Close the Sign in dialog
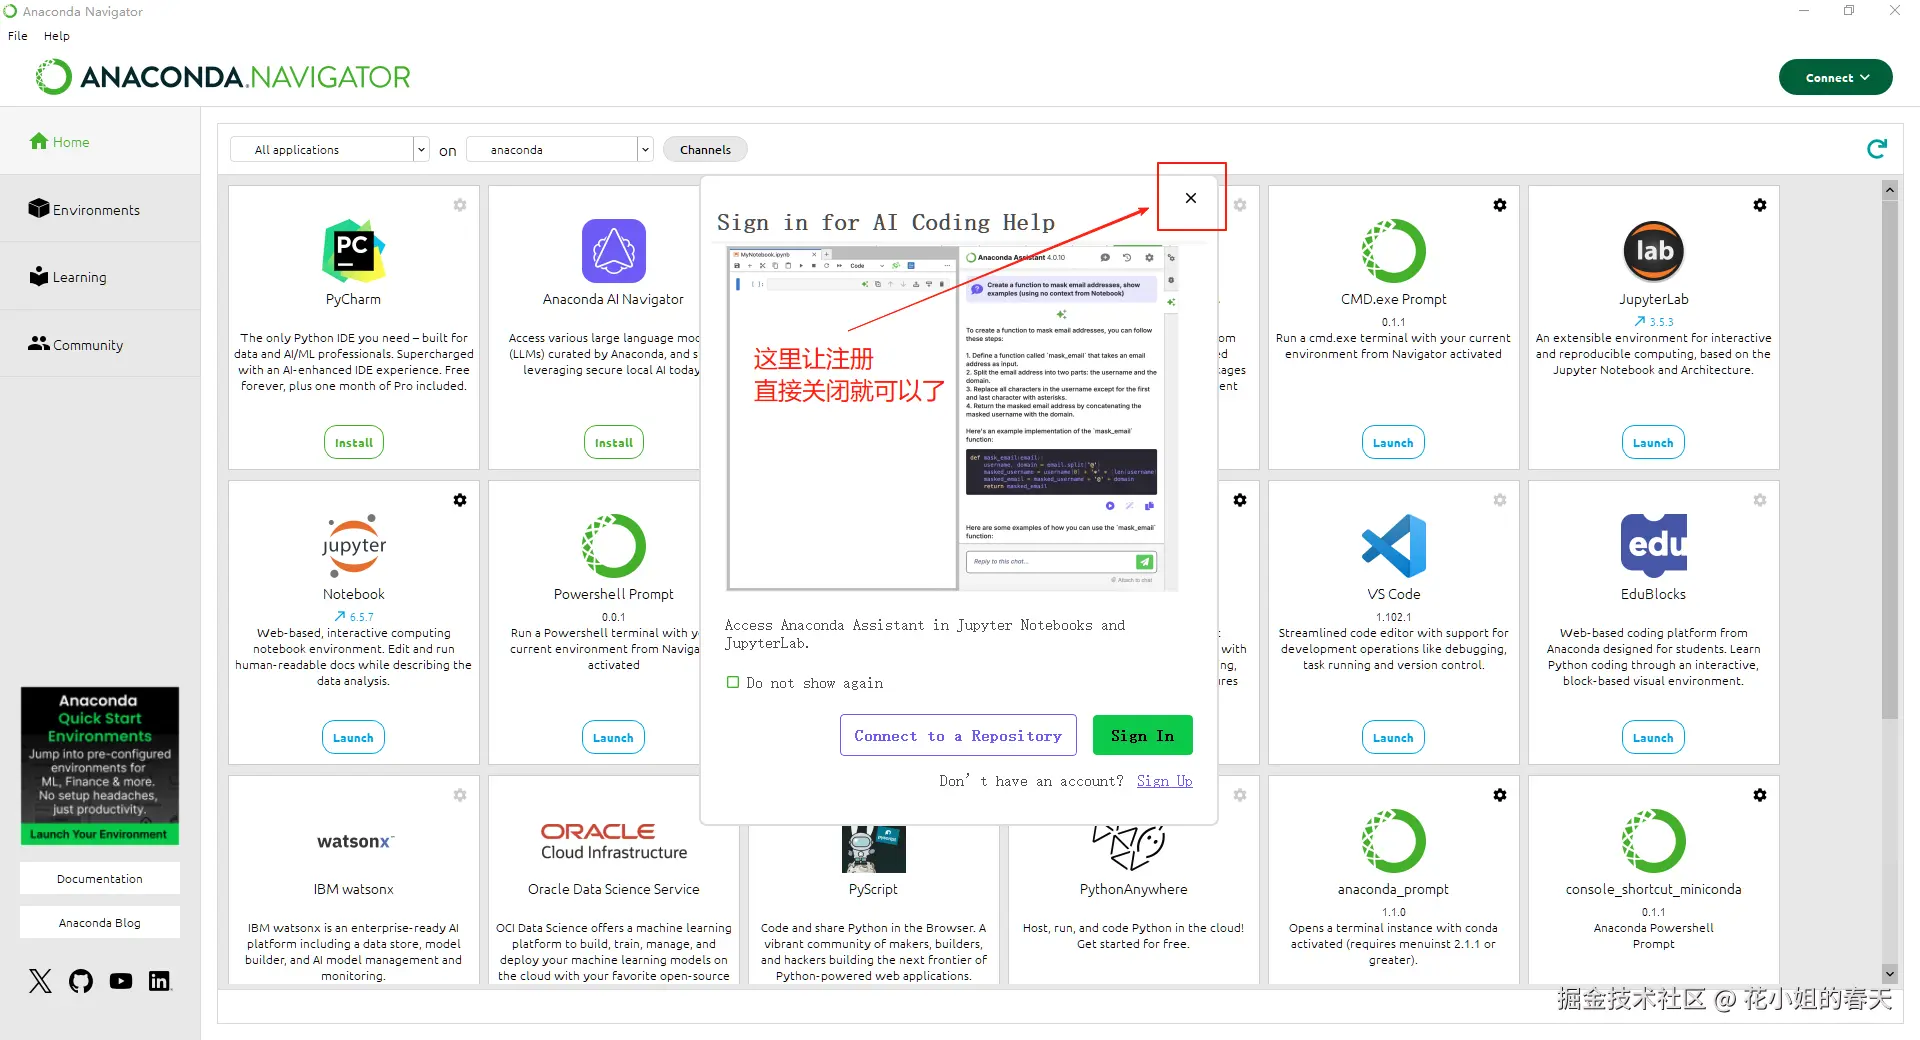This screenshot has height=1040, width=1920. click(x=1191, y=198)
